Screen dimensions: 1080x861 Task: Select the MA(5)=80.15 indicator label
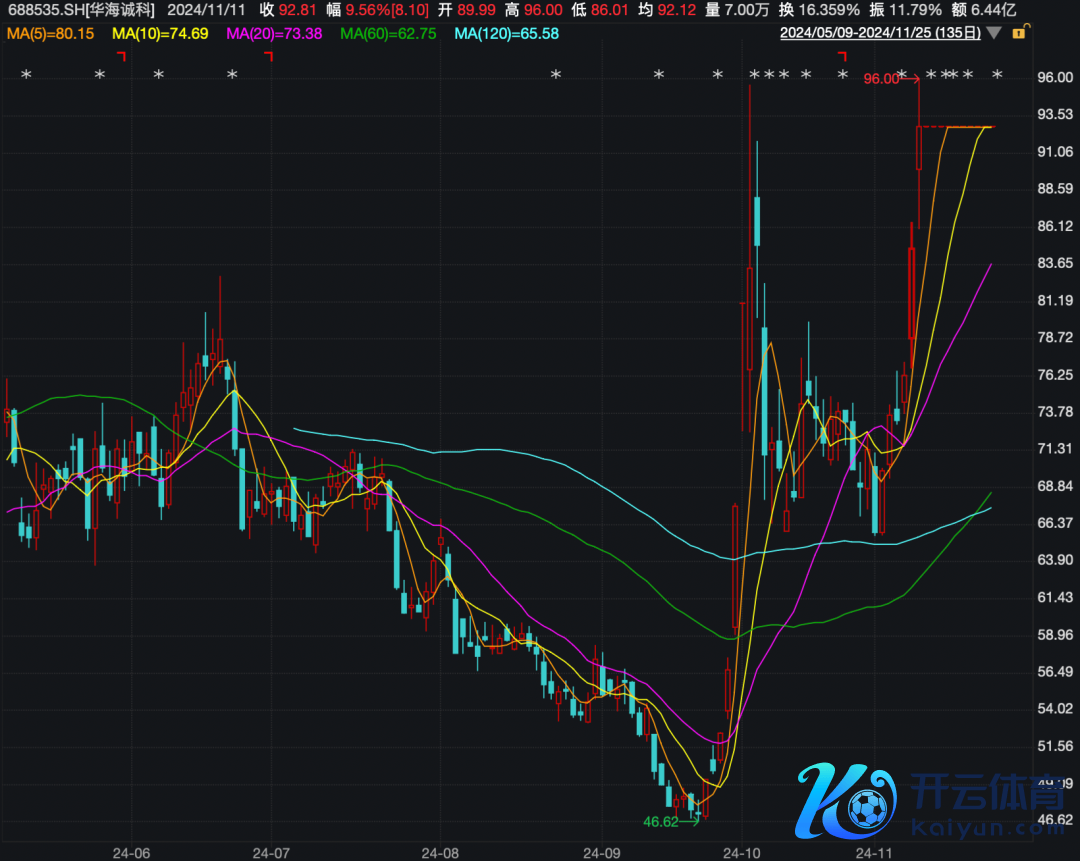pos(50,33)
